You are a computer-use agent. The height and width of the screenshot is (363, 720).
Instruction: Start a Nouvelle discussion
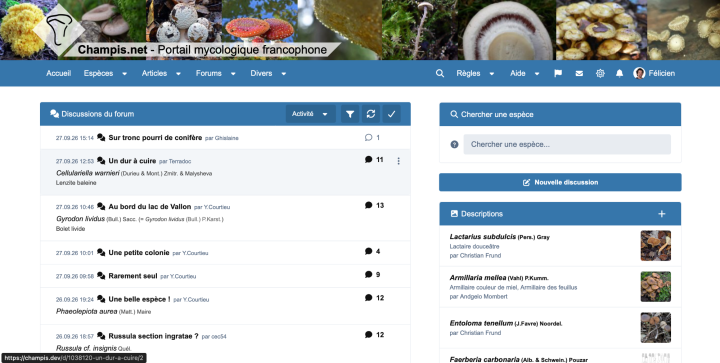tap(560, 182)
